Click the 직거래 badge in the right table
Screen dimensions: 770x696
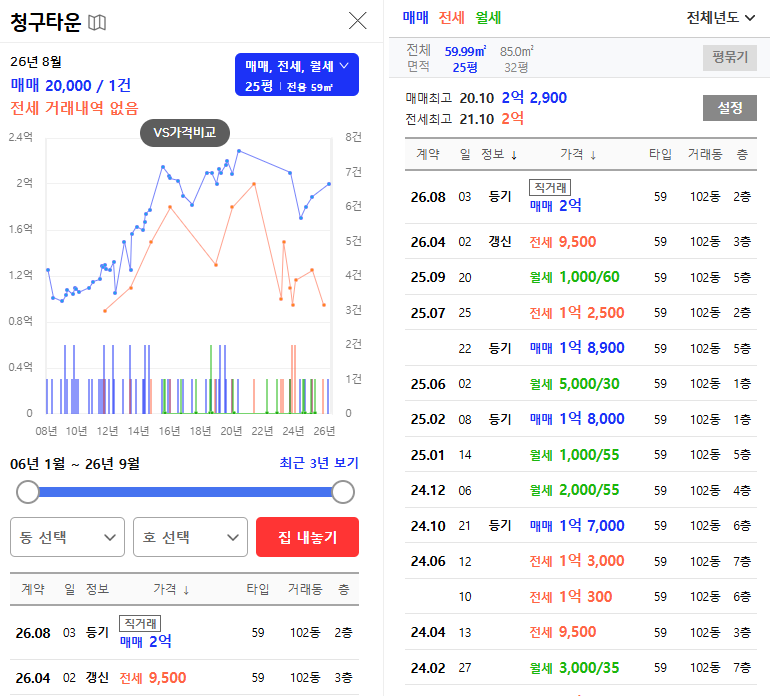point(550,187)
